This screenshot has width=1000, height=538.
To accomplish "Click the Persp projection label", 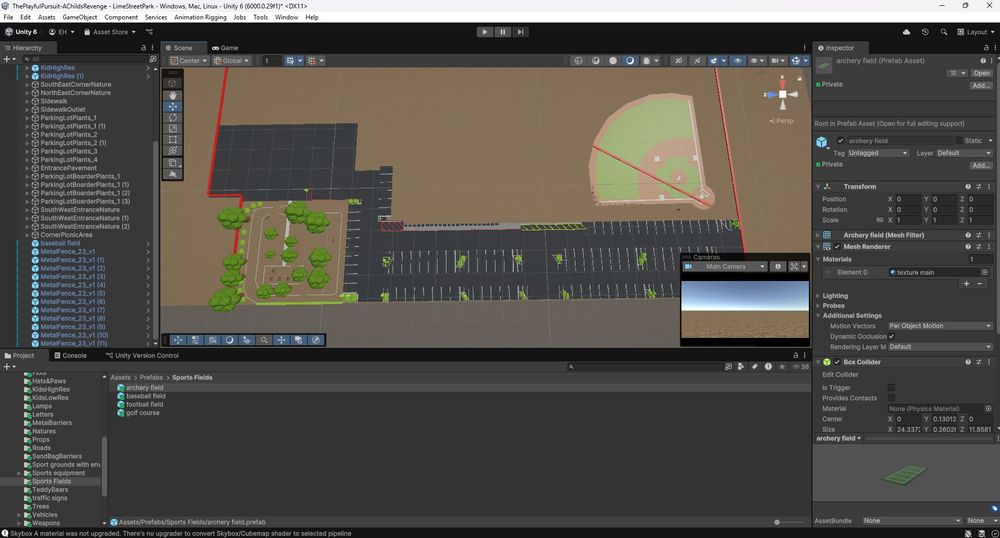I will click(782, 120).
